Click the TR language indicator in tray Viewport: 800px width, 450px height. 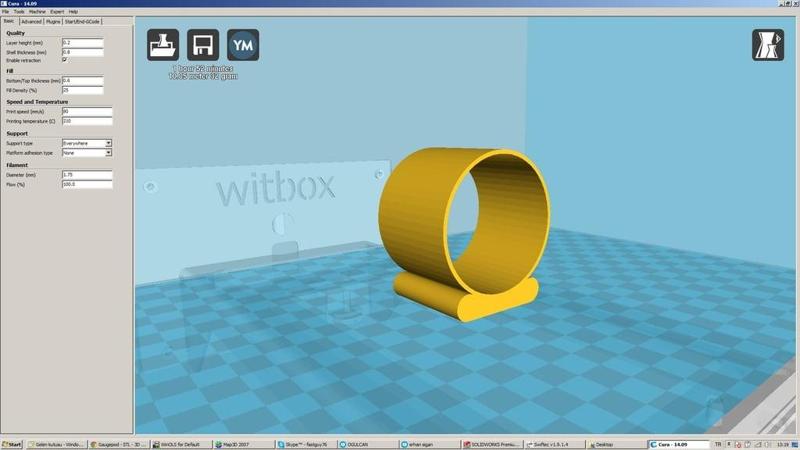click(x=718, y=444)
